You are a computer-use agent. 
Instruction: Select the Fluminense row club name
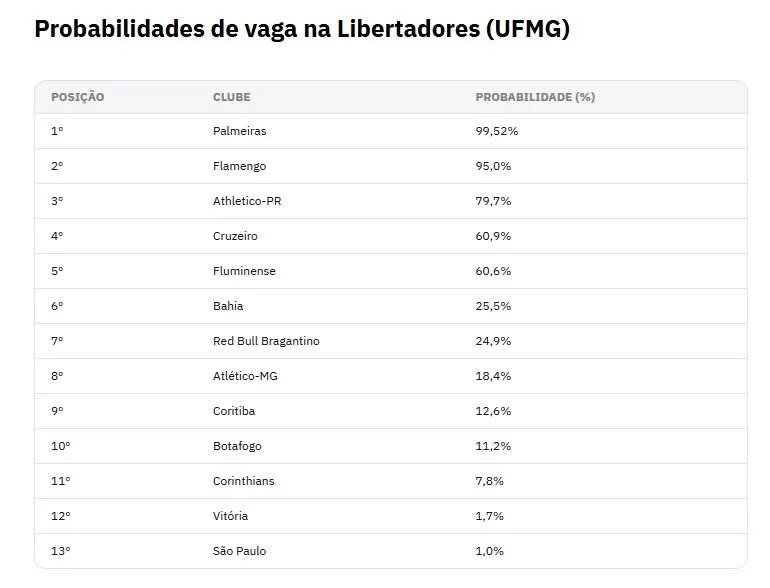click(x=244, y=271)
